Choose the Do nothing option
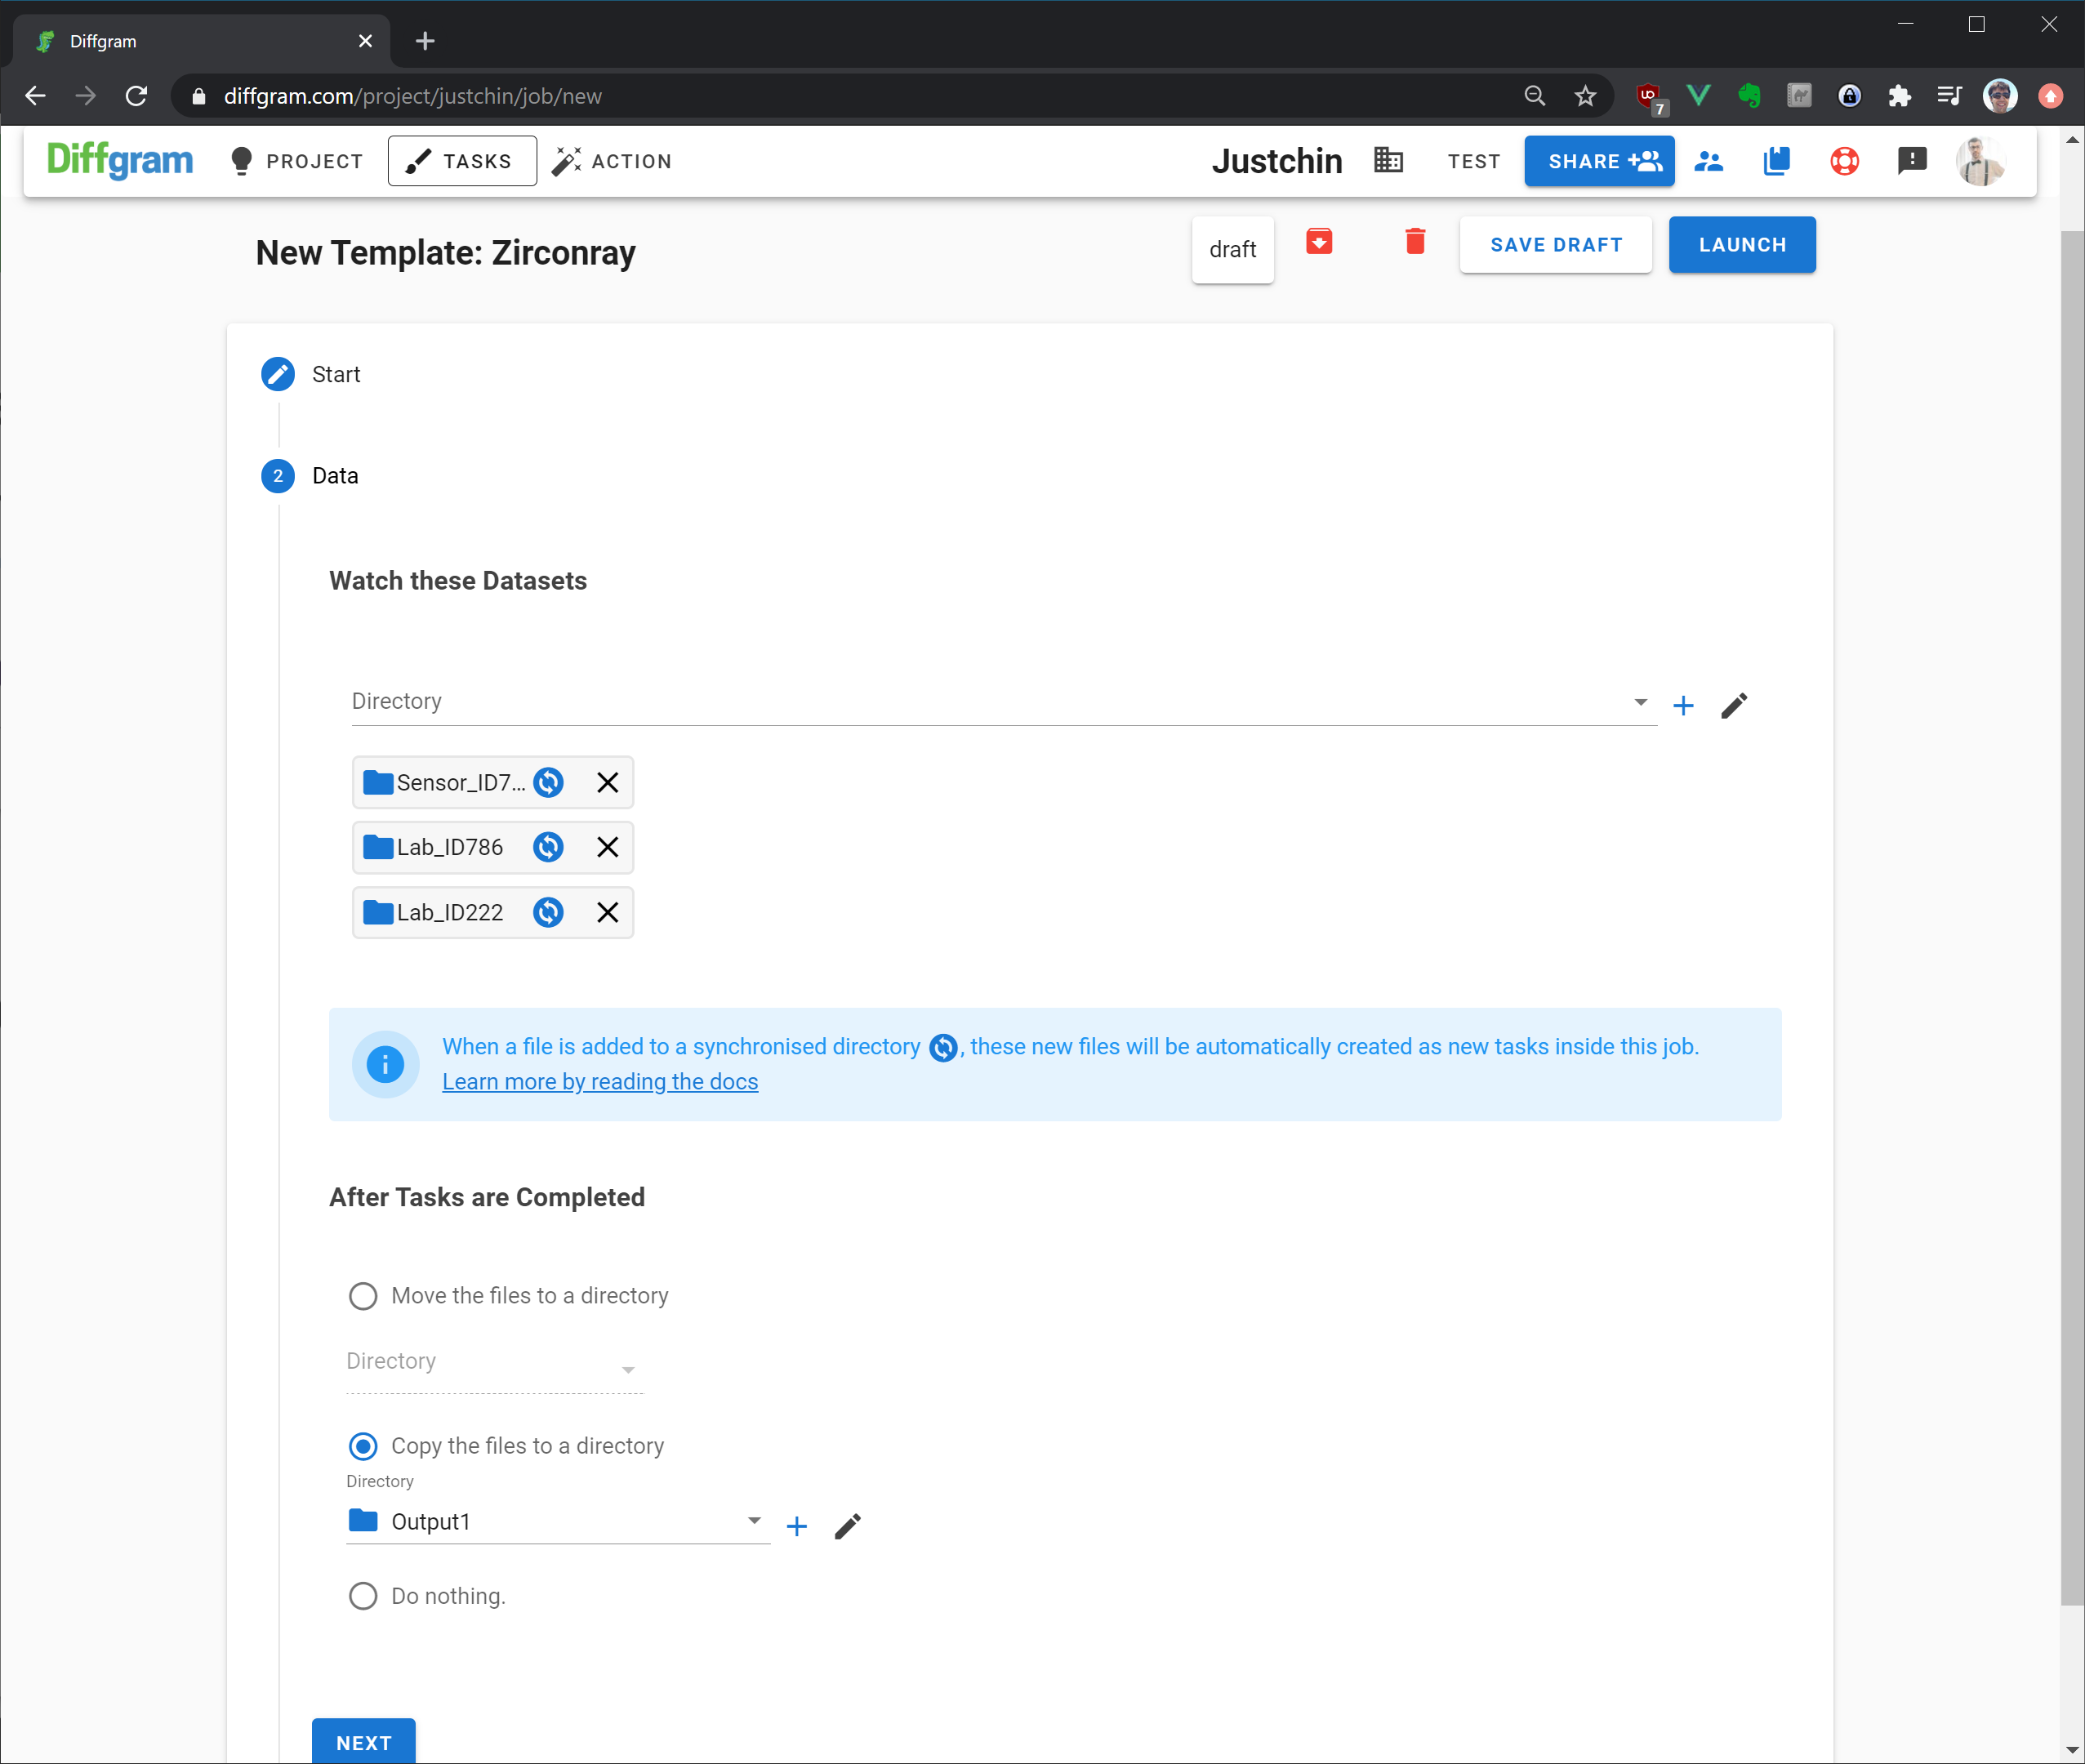The image size is (2085, 1764). (363, 1596)
